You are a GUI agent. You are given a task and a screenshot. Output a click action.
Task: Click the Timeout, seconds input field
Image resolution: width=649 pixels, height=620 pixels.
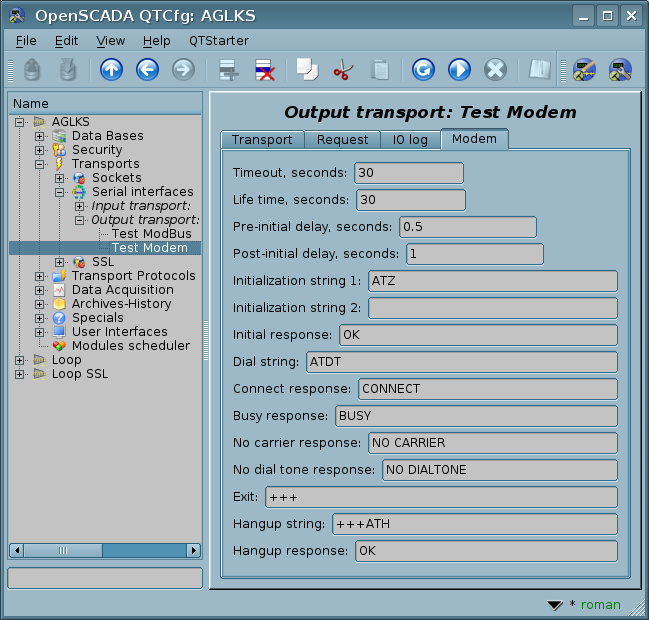[409, 173]
